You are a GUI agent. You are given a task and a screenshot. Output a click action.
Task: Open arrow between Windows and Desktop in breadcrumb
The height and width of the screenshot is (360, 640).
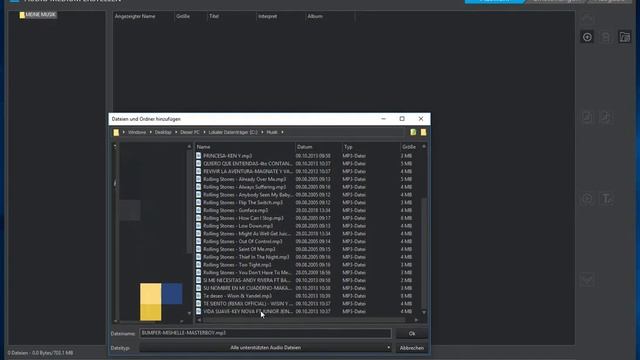pos(151,132)
